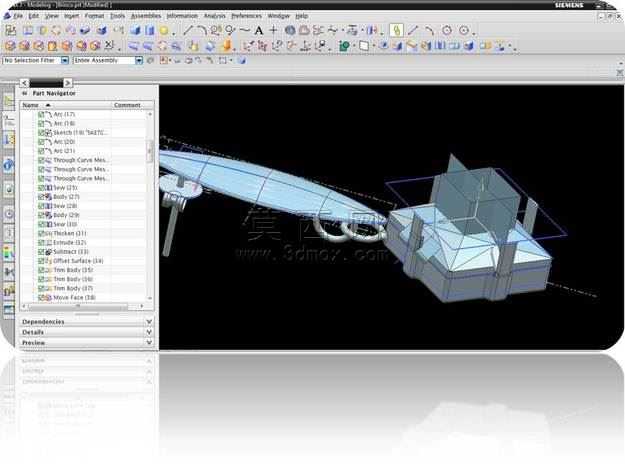Uncheck the Offset Surface (34) checkbox
Viewport: 625px width, 469px height.
click(x=41, y=261)
